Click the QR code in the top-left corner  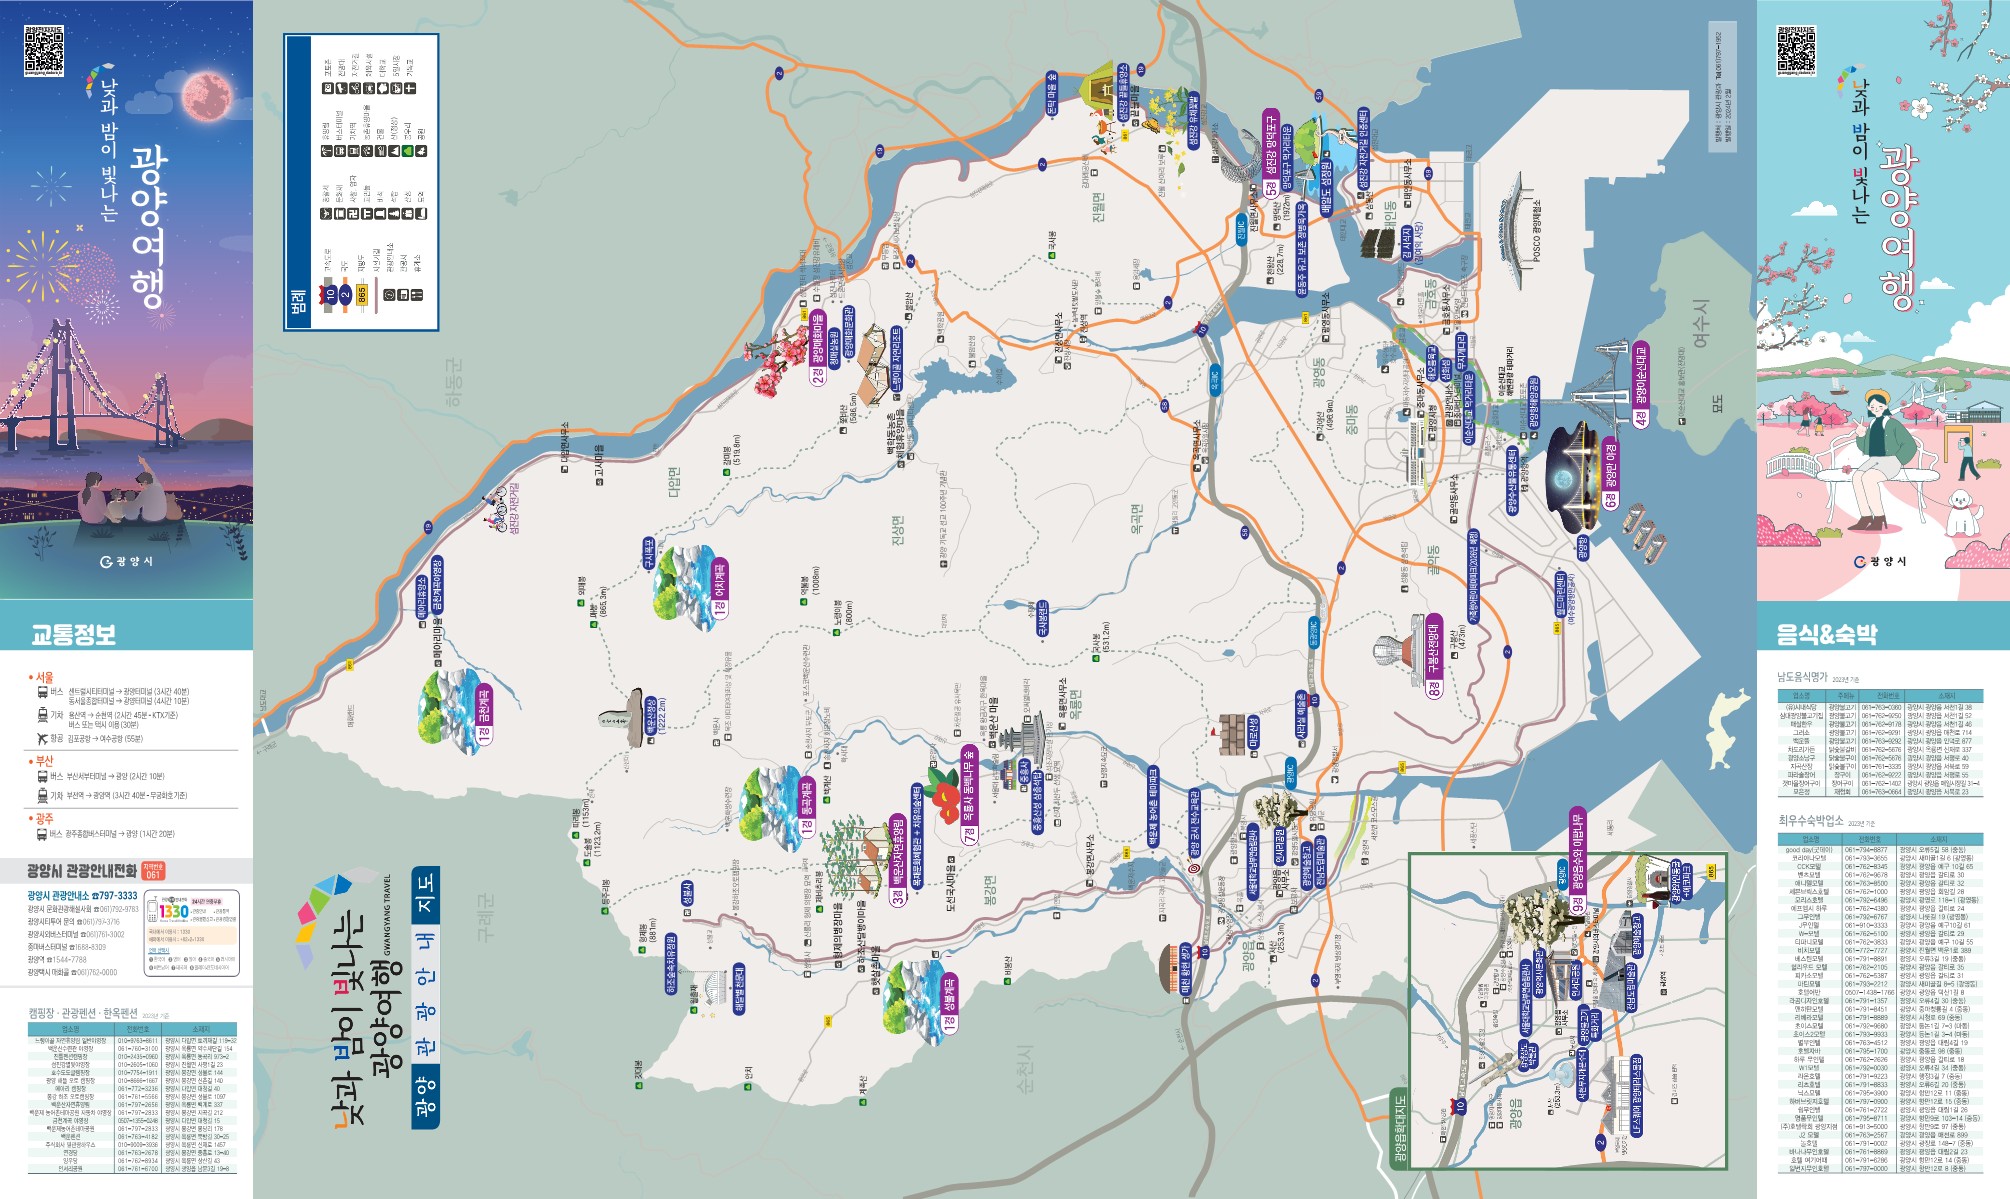(x=43, y=50)
